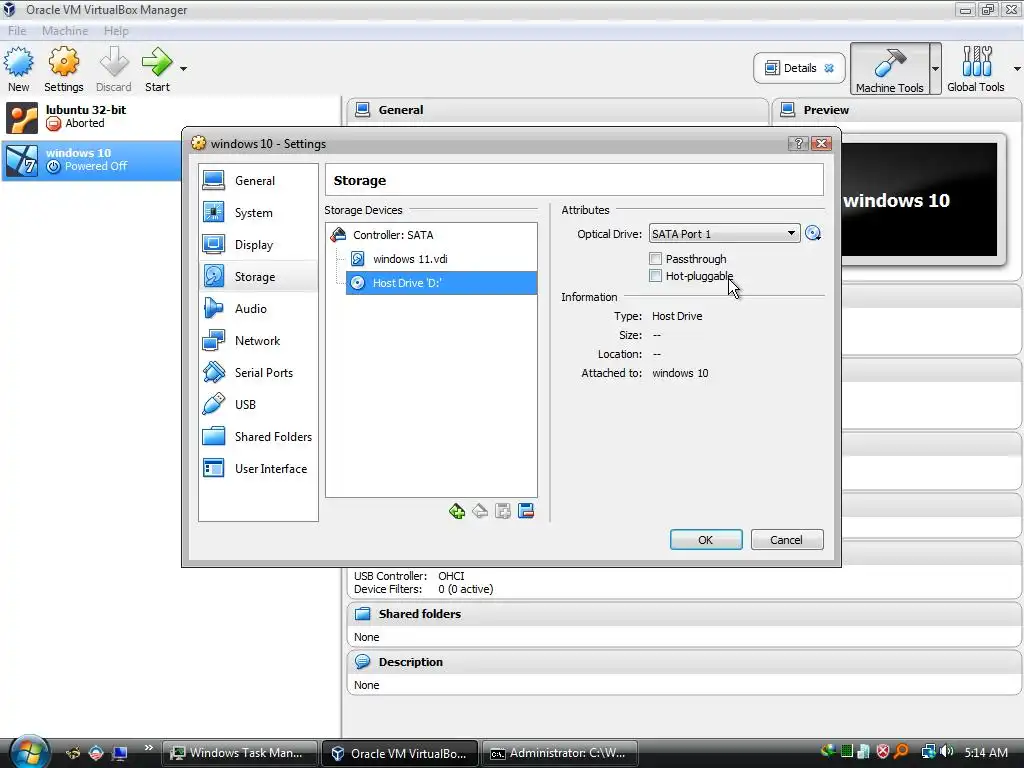Click the Cancel button
This screenshot has height=768, width=1024.
coord(787,540)
